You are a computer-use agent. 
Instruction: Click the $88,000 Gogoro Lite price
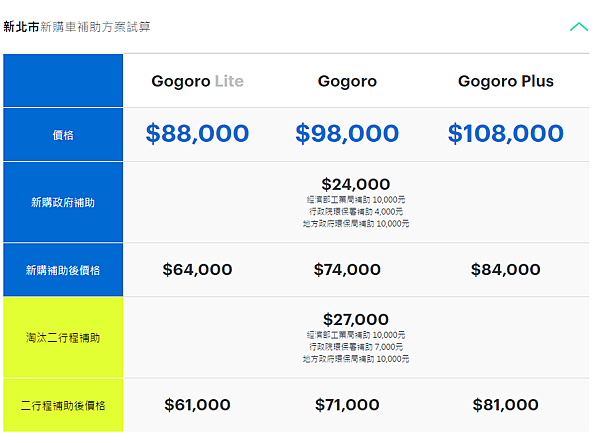197,134
